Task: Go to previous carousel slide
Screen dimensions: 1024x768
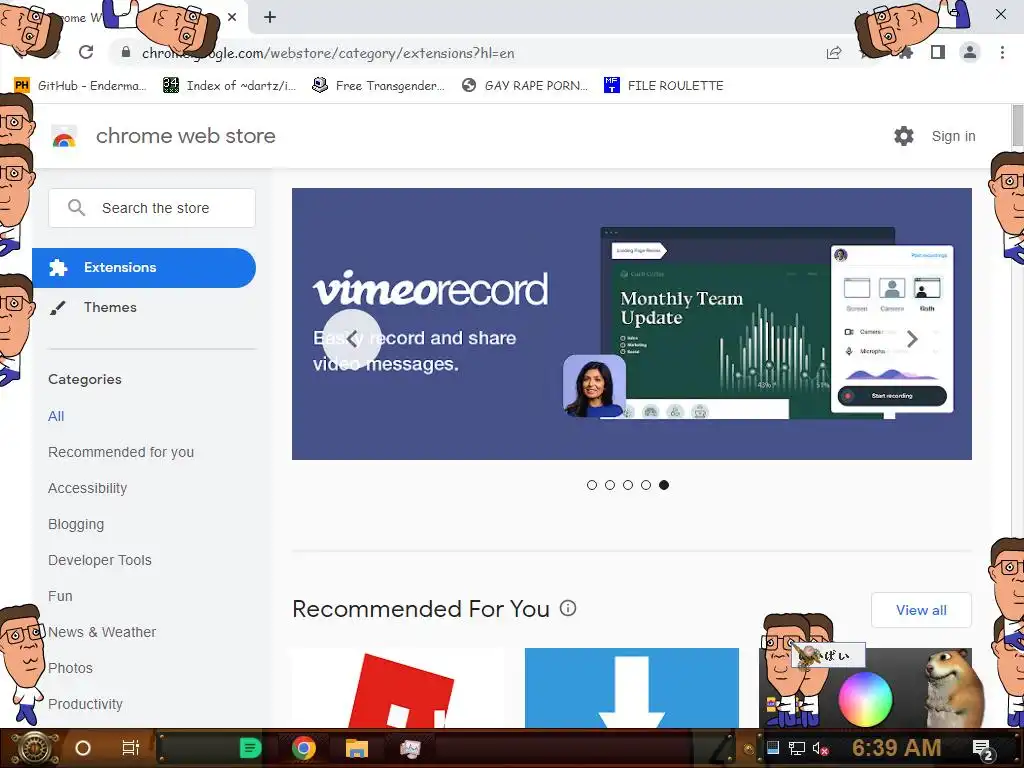Action: click(352, 338)
